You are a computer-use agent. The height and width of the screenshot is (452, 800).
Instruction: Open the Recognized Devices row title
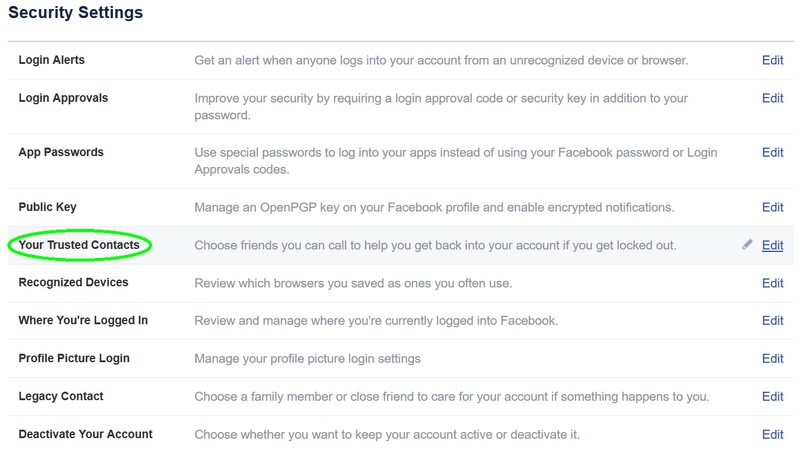point(73,283)
